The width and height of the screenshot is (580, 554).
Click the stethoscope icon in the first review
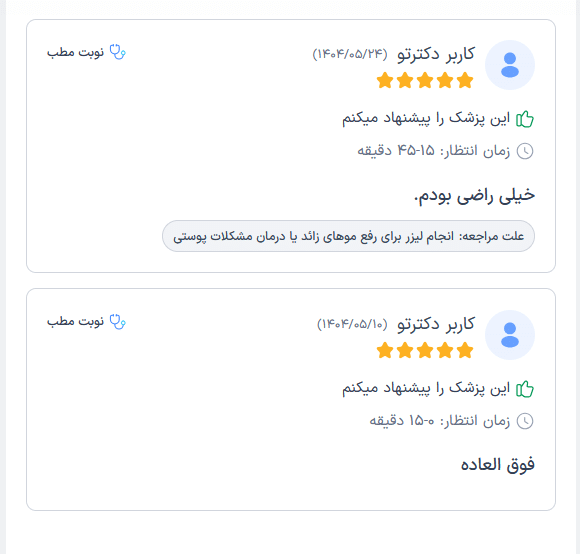(118, 52)
